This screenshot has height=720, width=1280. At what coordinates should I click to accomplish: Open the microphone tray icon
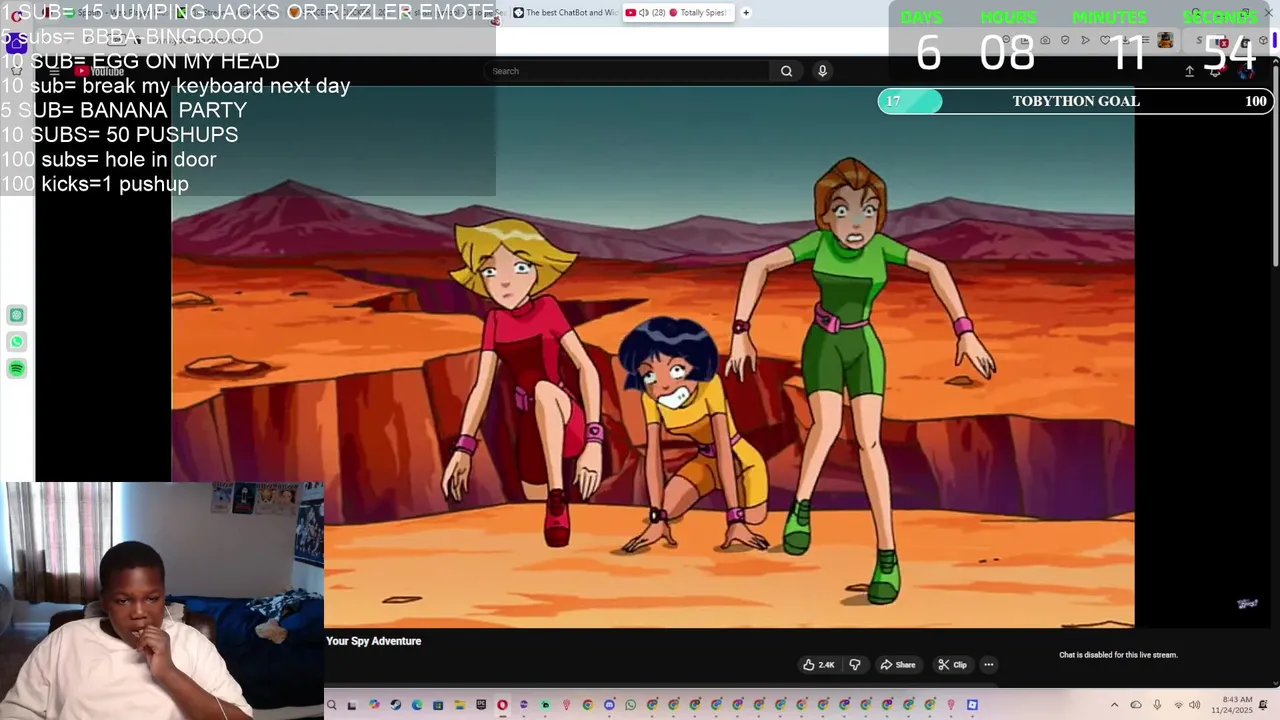pyautogui.click(x=1157, y=705)
